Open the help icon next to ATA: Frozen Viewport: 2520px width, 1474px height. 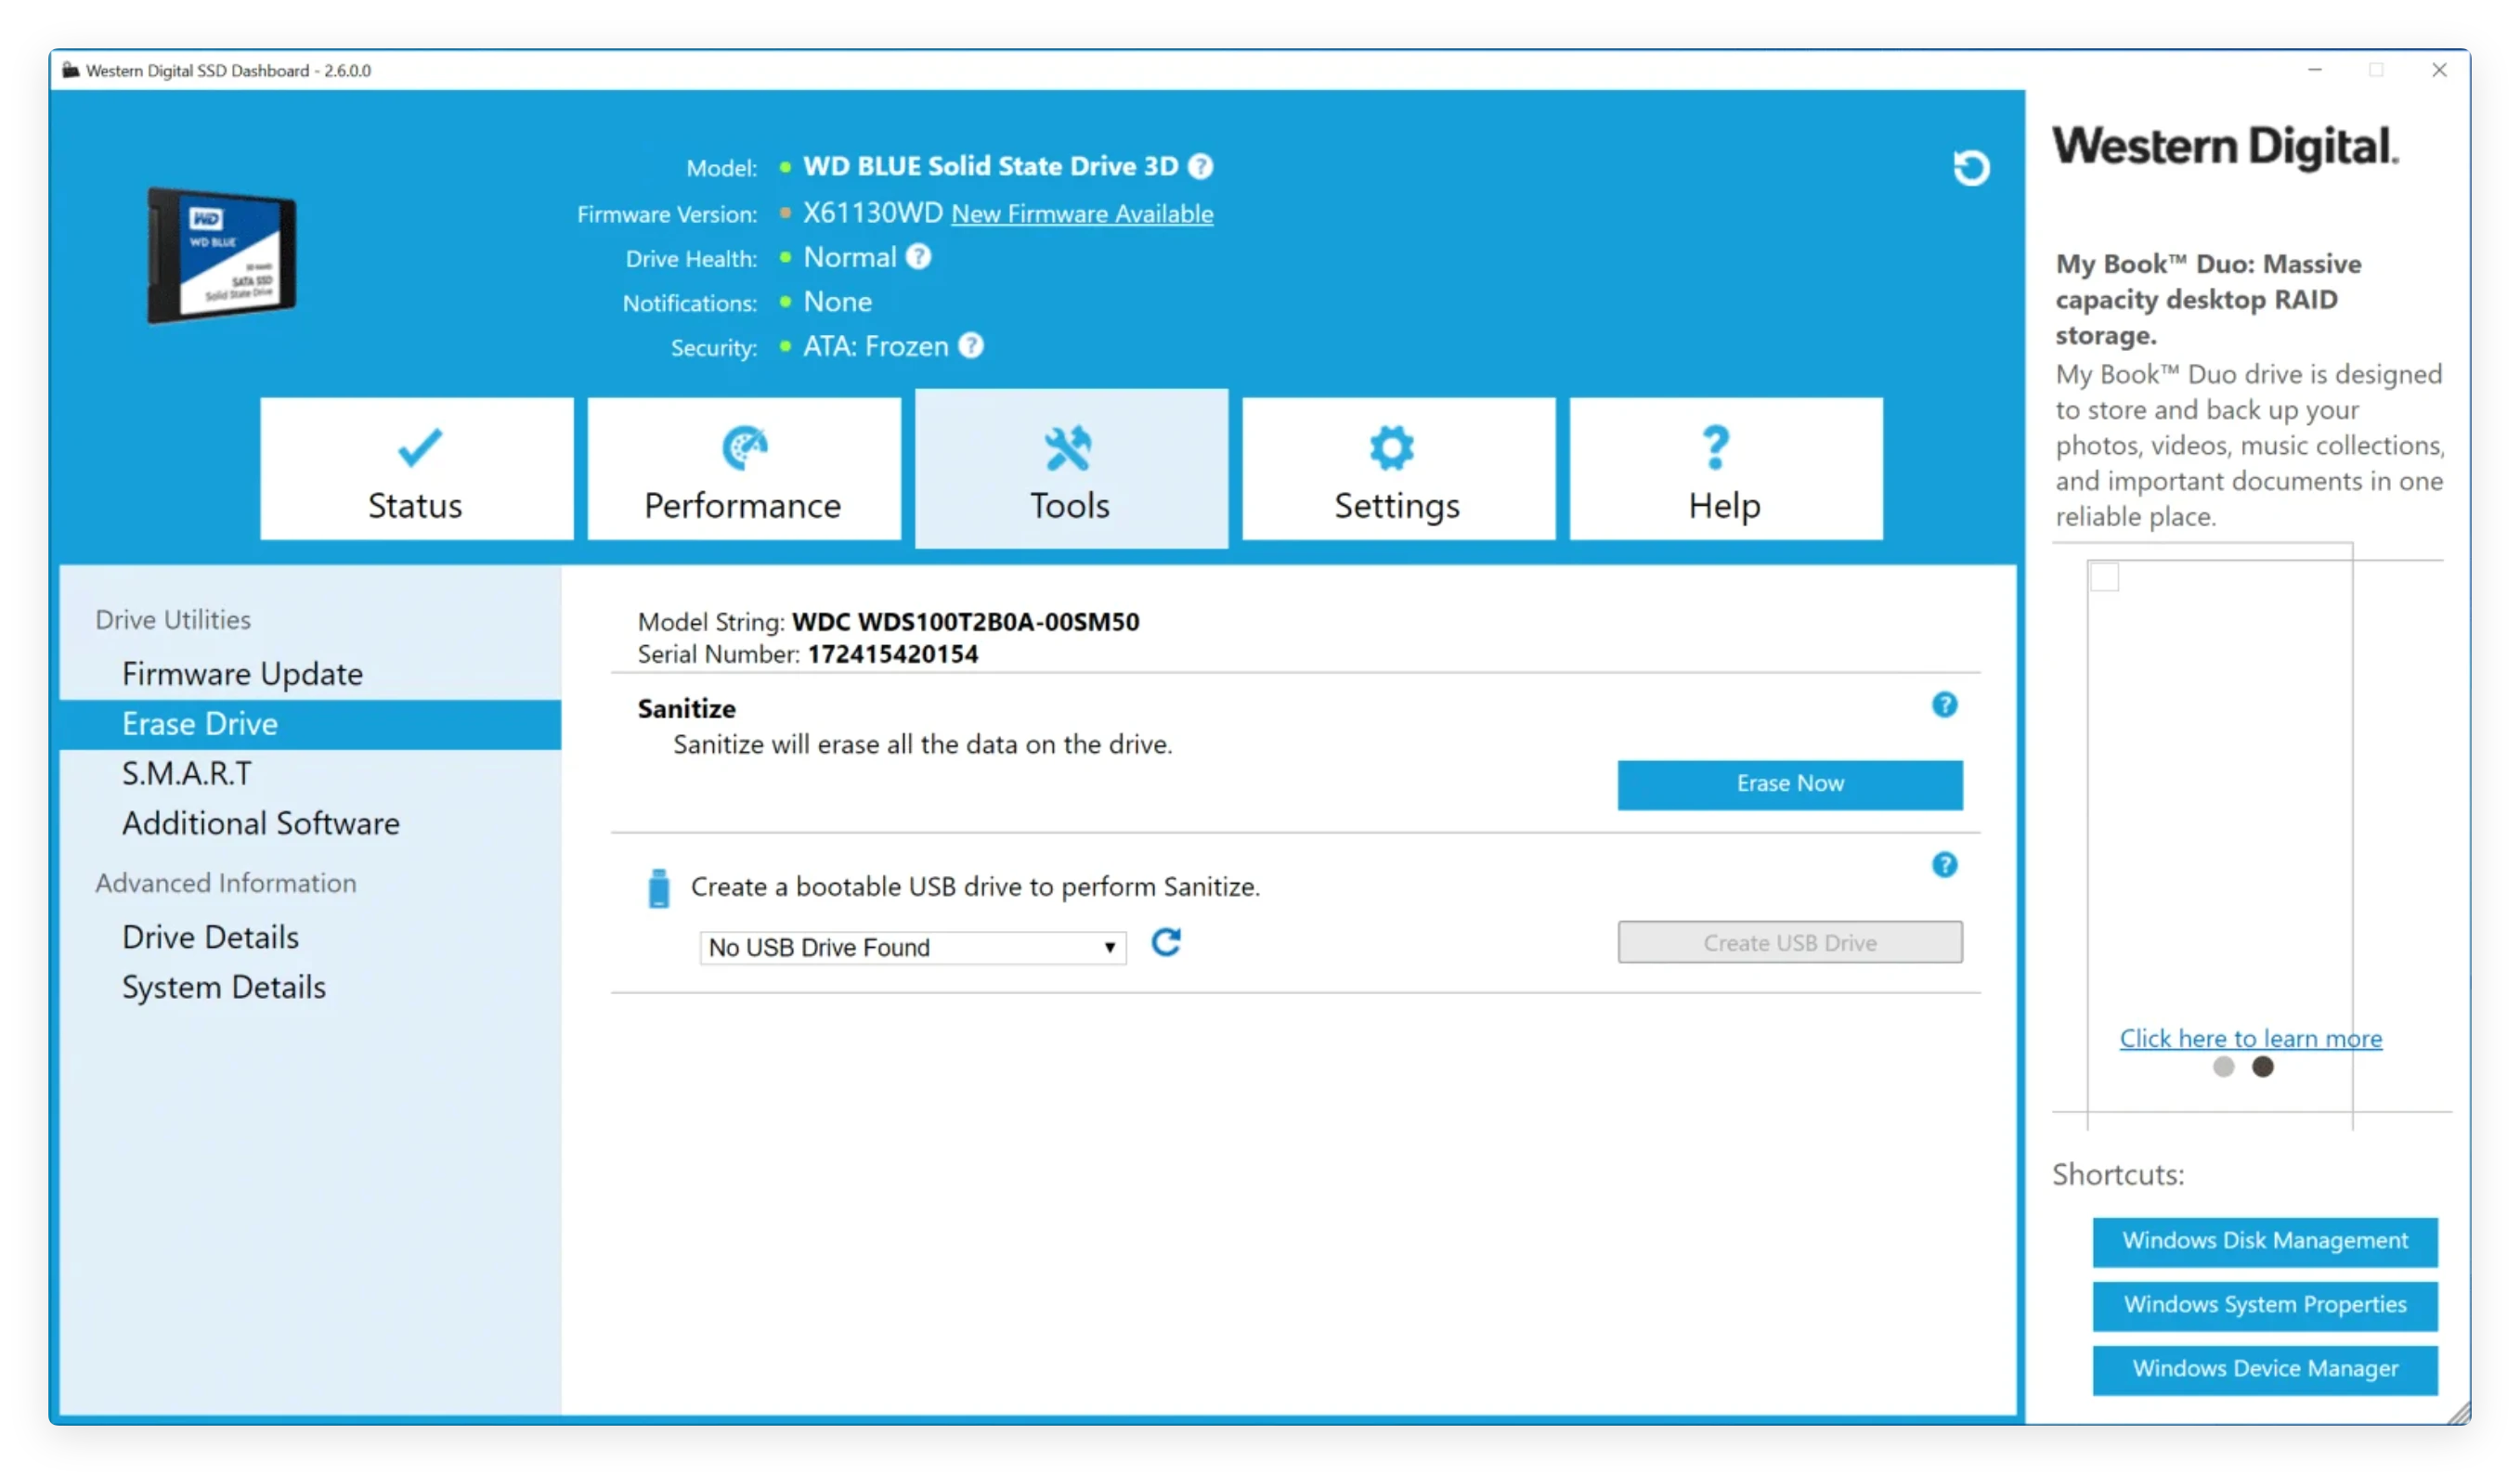coord(971,345)
